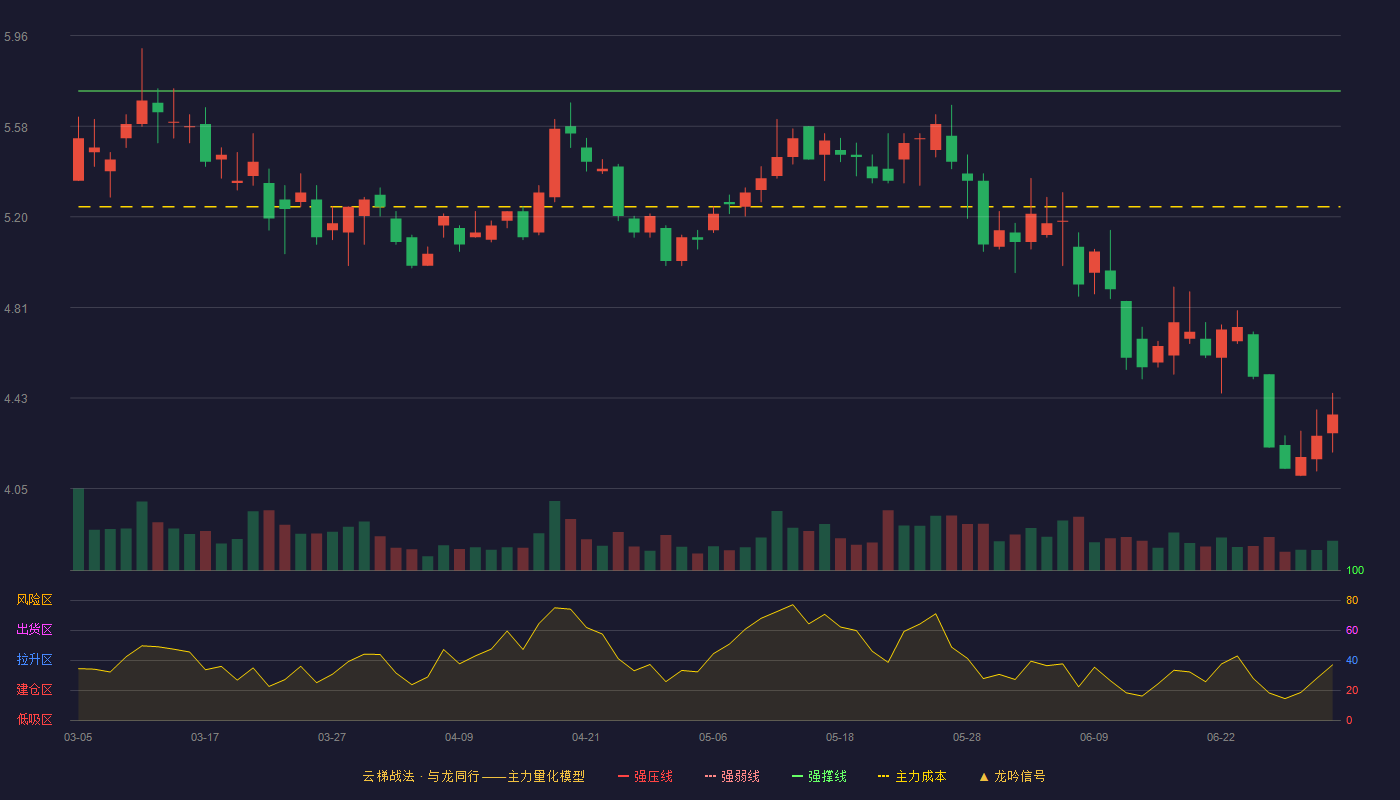
Task: Toggle the 强弱线 legend series
Action: coord(732,776)
